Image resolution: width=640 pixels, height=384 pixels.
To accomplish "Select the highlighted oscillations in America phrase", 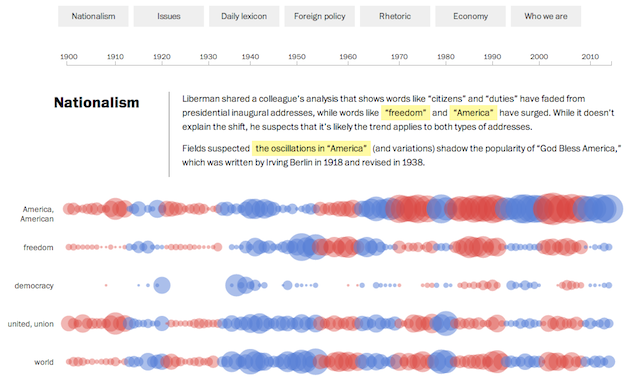I will click(311, 148).
